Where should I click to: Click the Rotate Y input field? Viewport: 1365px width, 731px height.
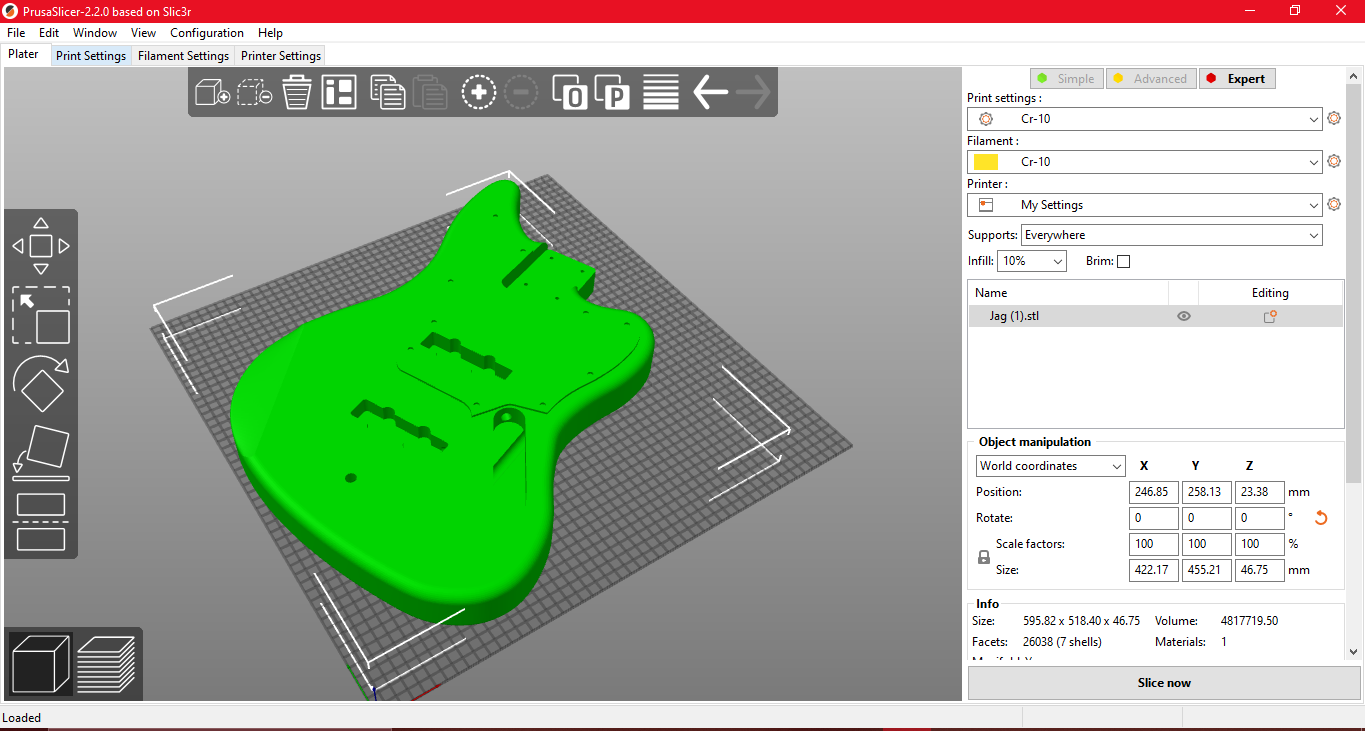coord(1207,518)
